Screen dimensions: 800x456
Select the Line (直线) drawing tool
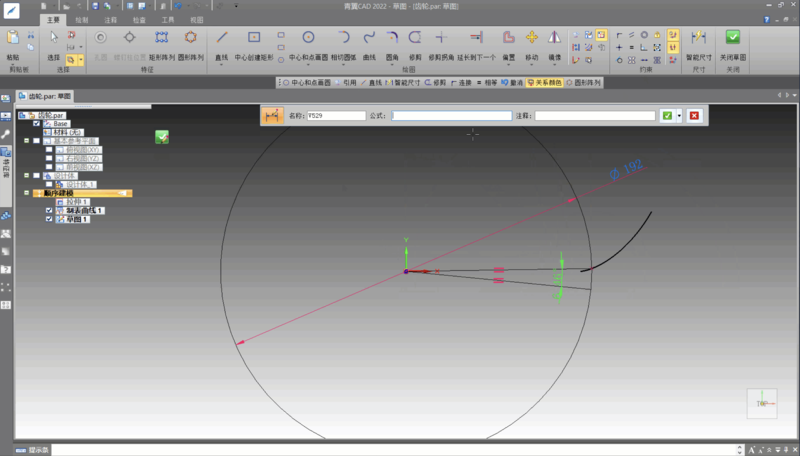click(x=222, y=38)
